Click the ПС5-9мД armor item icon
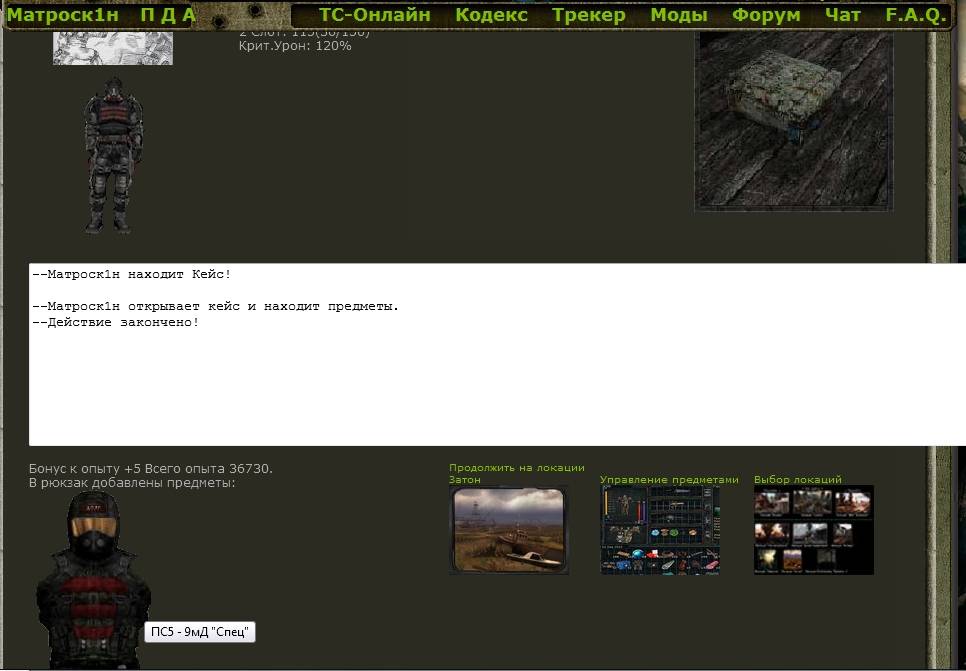Viewport: 966px width, 671px height. (92, 579)
